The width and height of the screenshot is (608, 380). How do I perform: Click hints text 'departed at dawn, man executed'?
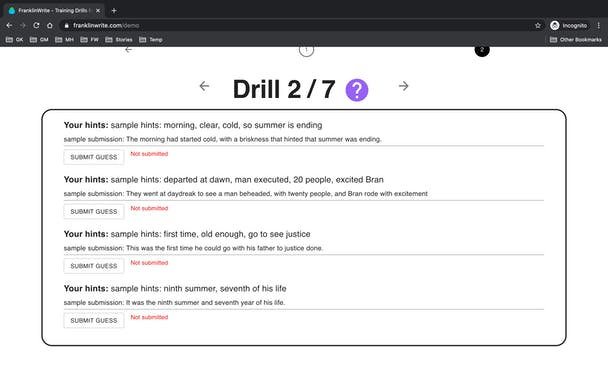pyautogui.click(x=226, y=180)
